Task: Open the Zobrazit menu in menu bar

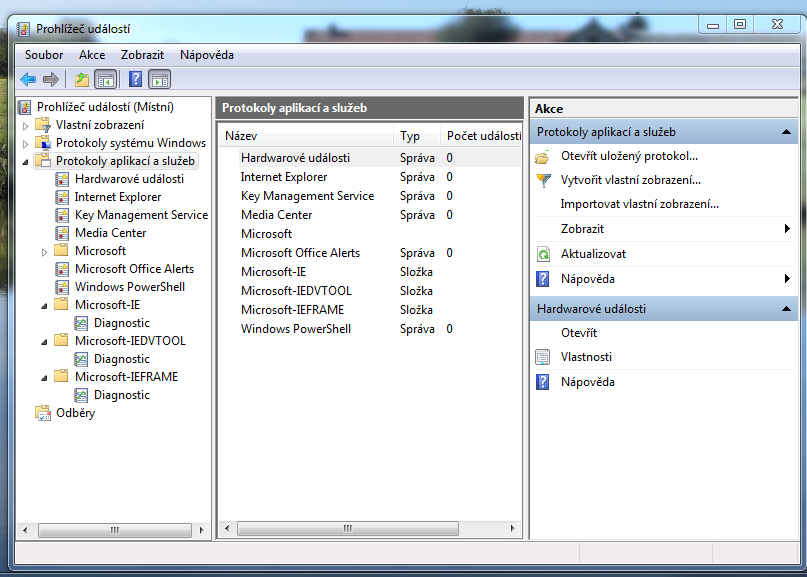Action: tap(142, 55)
